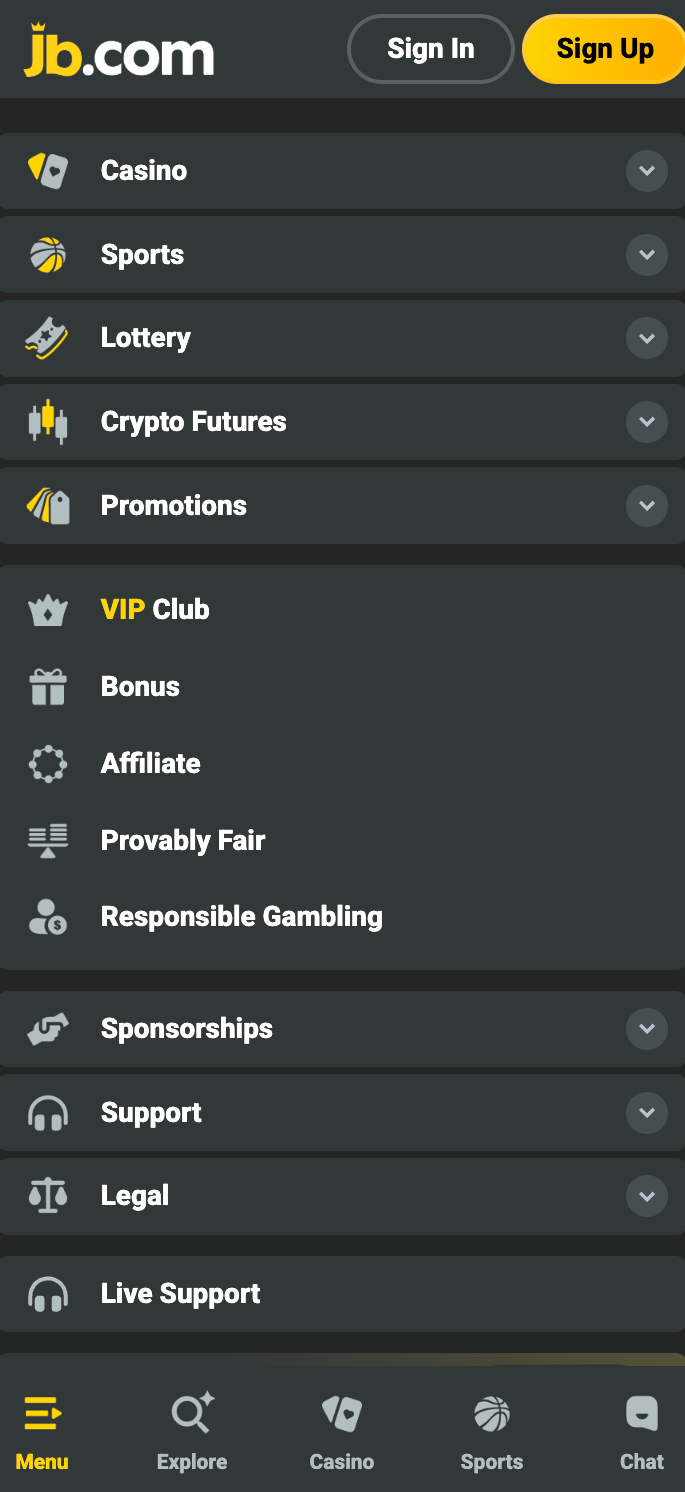
Task: Click the VIP Club crown icon
Action: (x=47, y=610)
